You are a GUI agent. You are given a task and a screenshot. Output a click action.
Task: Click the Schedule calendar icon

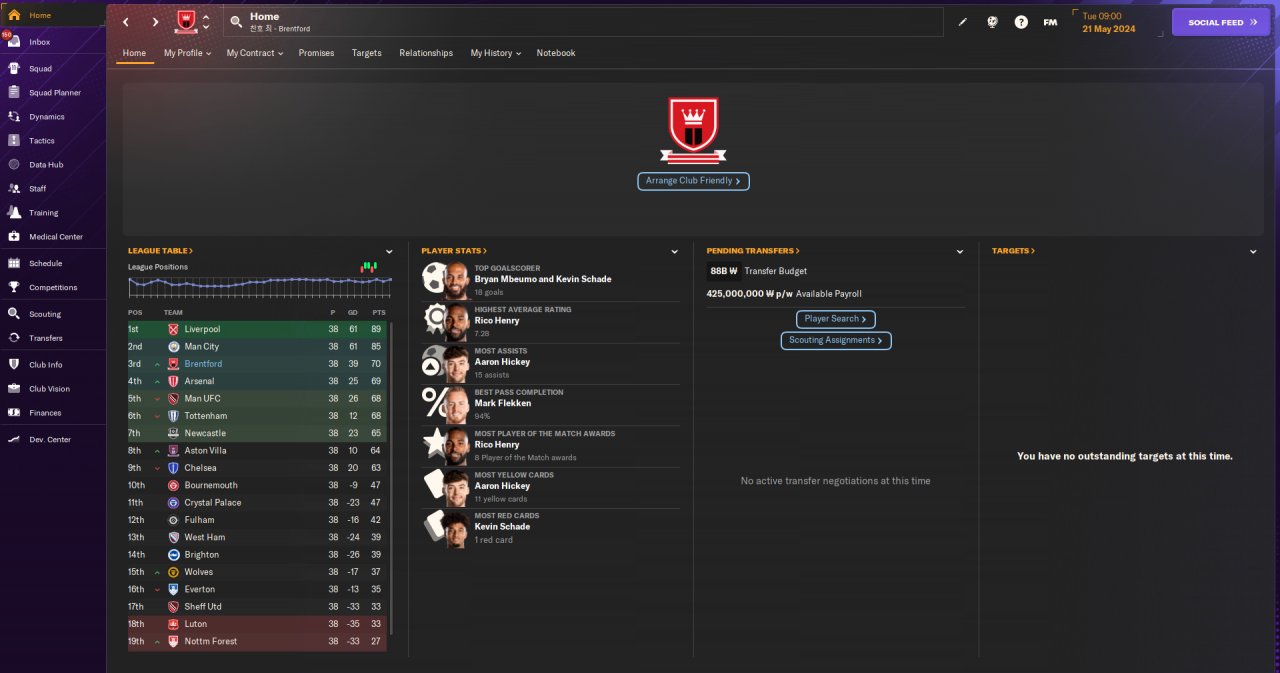click(x=14, y=264)
